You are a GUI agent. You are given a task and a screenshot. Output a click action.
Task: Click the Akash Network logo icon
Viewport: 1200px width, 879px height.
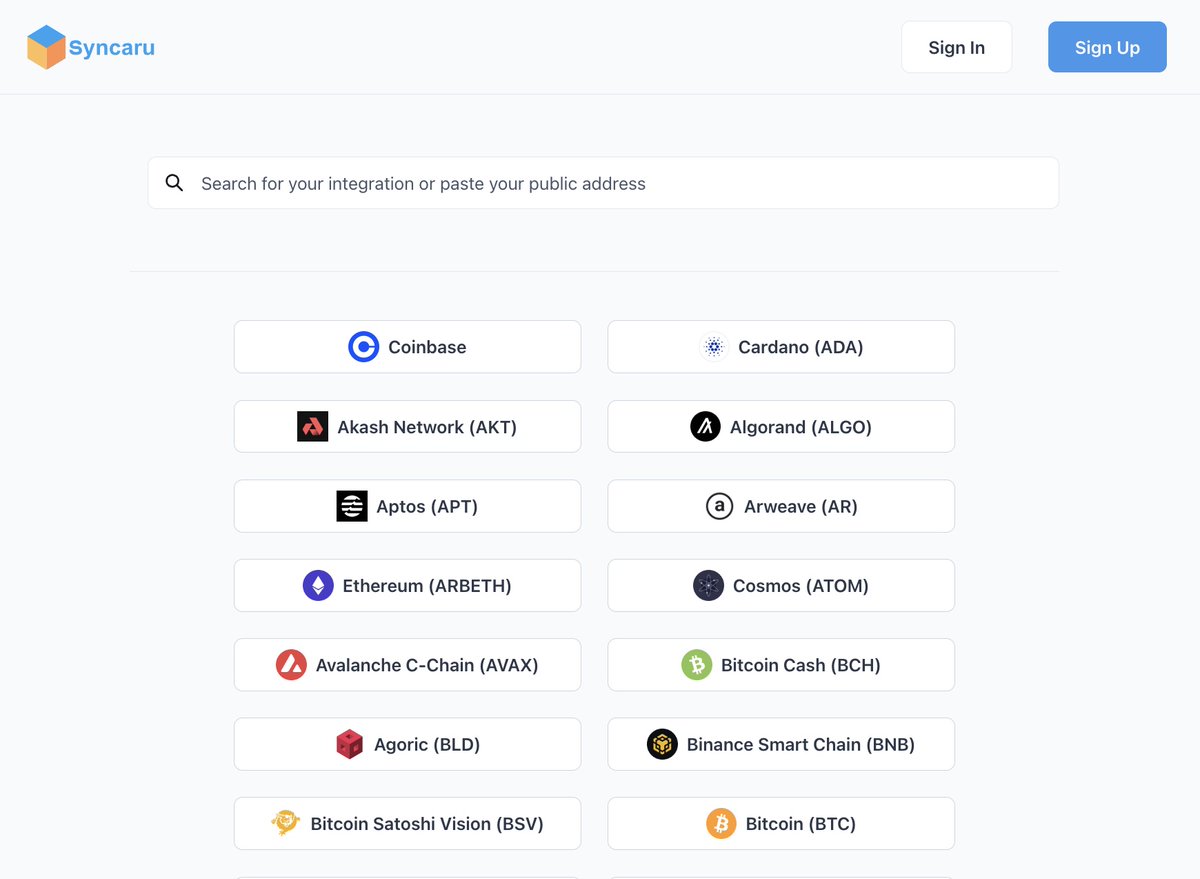(x=312, y=427)
